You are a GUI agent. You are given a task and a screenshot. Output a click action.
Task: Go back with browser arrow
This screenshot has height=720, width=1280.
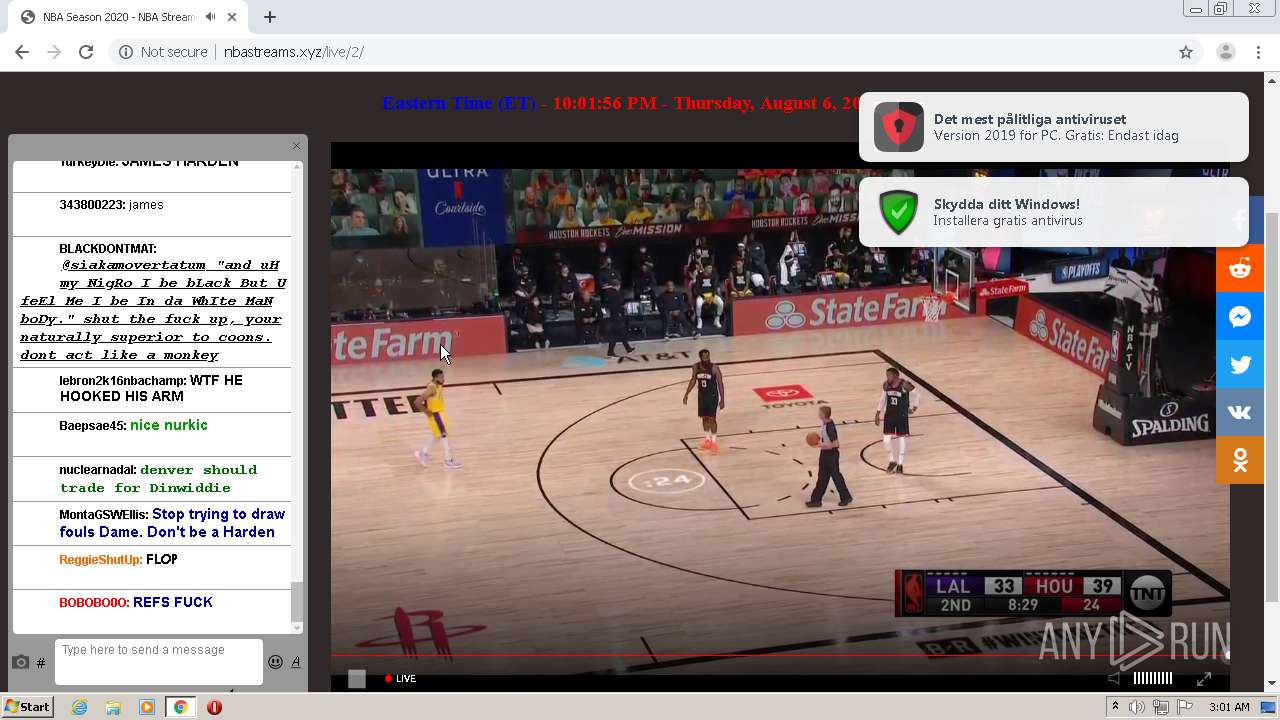point(22,52)
